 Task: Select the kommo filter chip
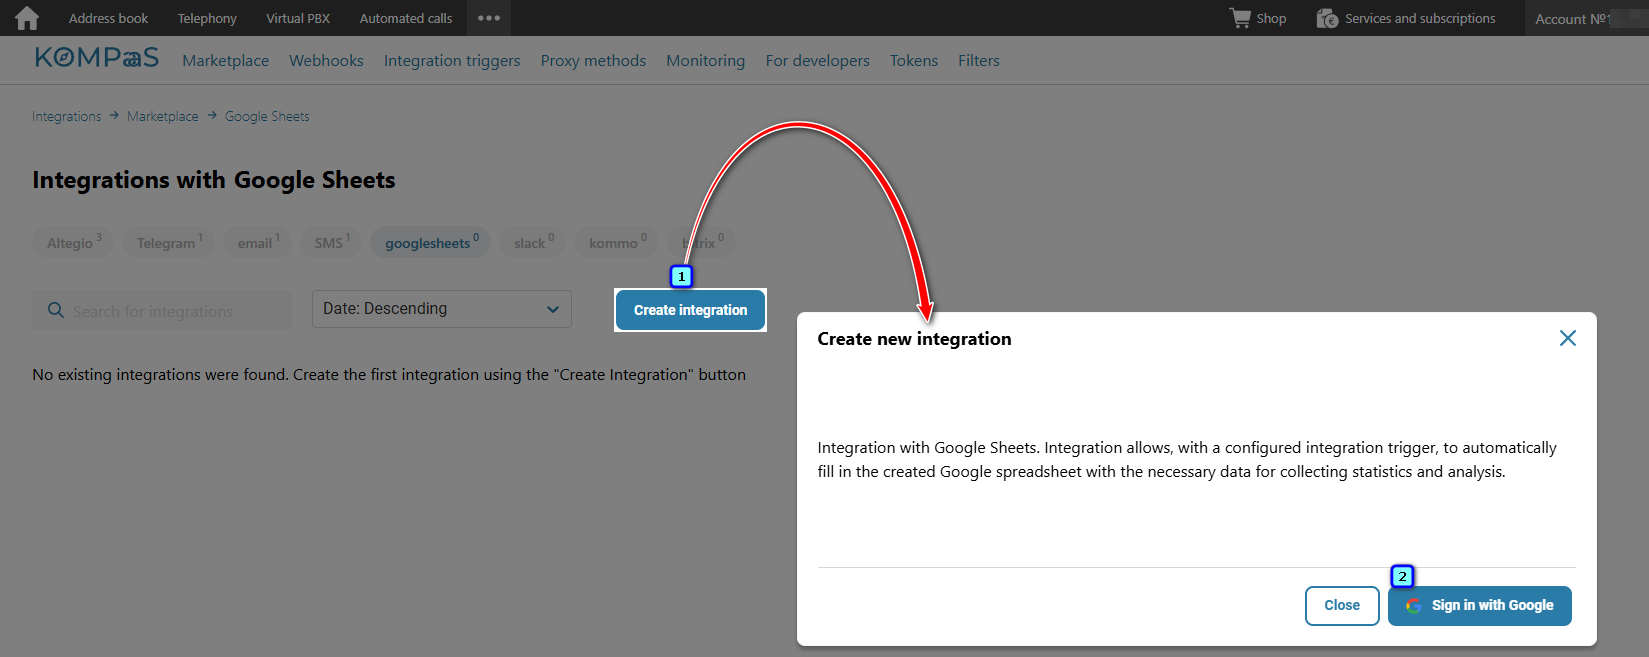[616, 242]
